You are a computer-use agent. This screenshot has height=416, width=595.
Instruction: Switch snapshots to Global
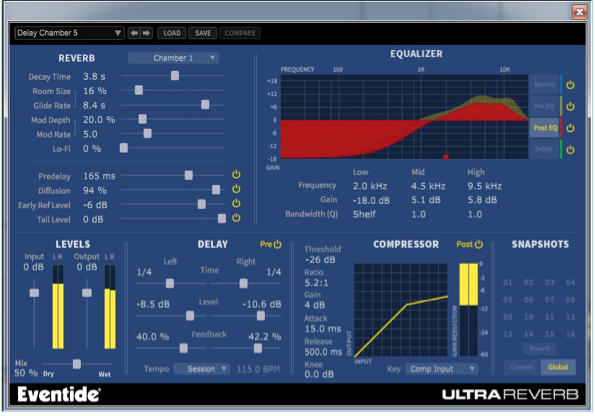558,367
